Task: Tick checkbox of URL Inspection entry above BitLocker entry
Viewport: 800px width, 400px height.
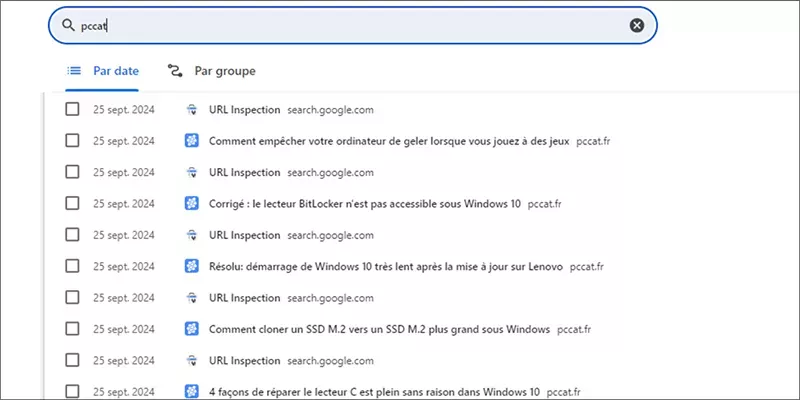Action: [72, 172]
